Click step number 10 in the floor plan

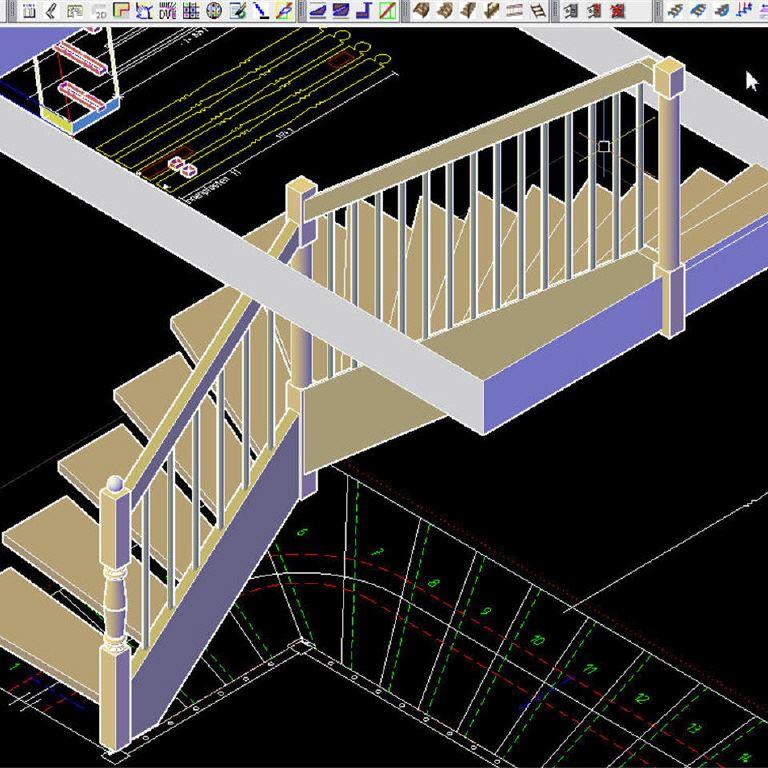(537, 640)
